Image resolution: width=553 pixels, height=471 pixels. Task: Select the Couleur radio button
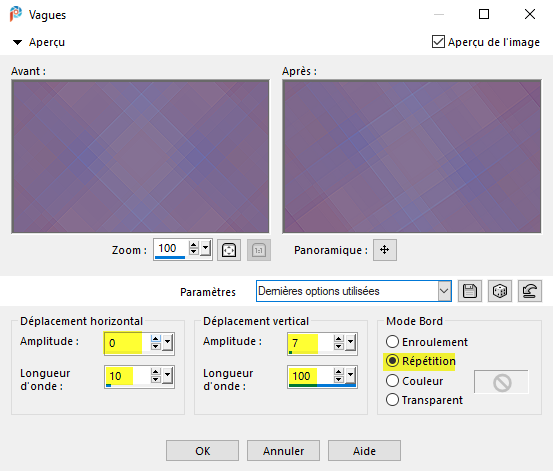[x=392, y=381]
